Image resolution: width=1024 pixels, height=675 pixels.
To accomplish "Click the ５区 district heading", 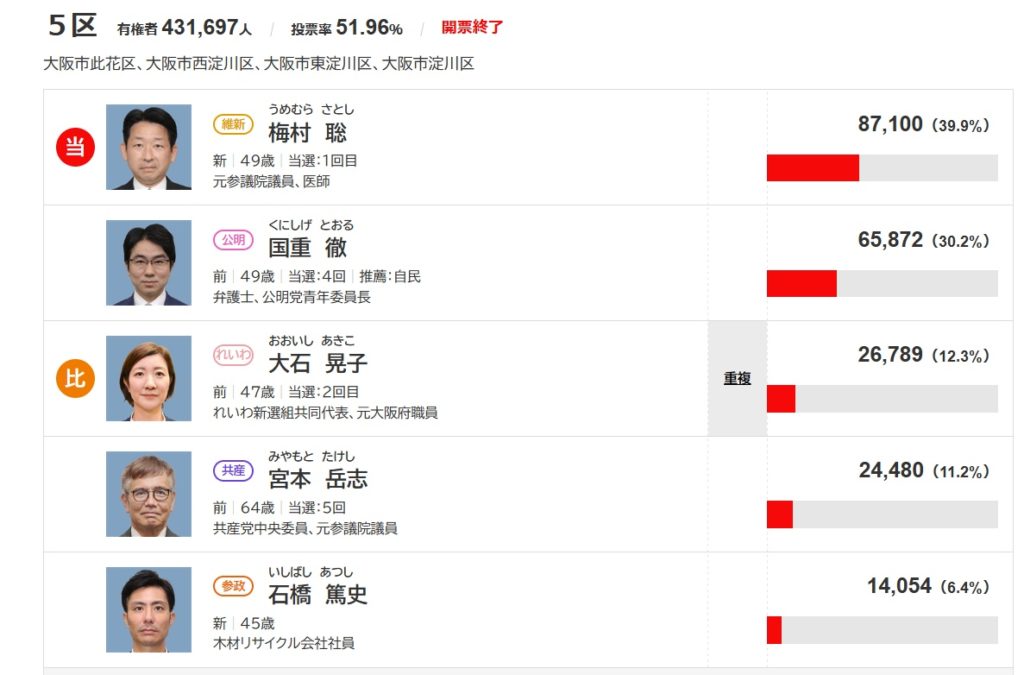I will point(72,25).
